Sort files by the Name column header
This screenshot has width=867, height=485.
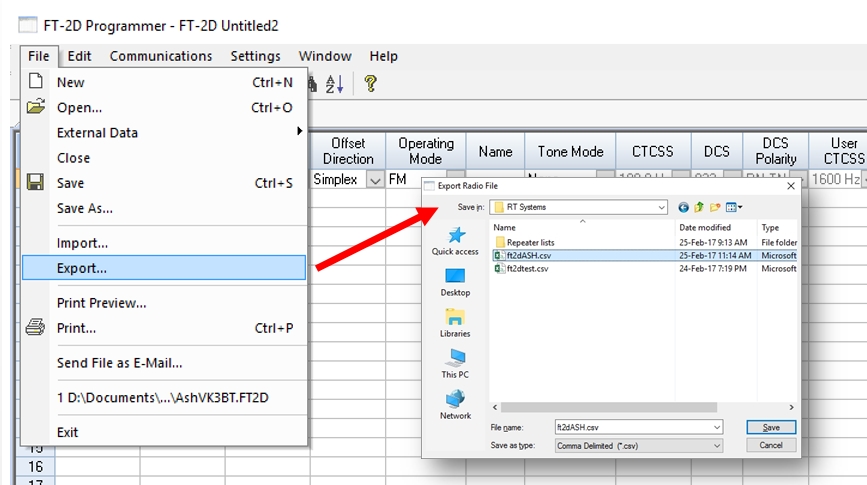pyautogui.click(x=582, y=227)
